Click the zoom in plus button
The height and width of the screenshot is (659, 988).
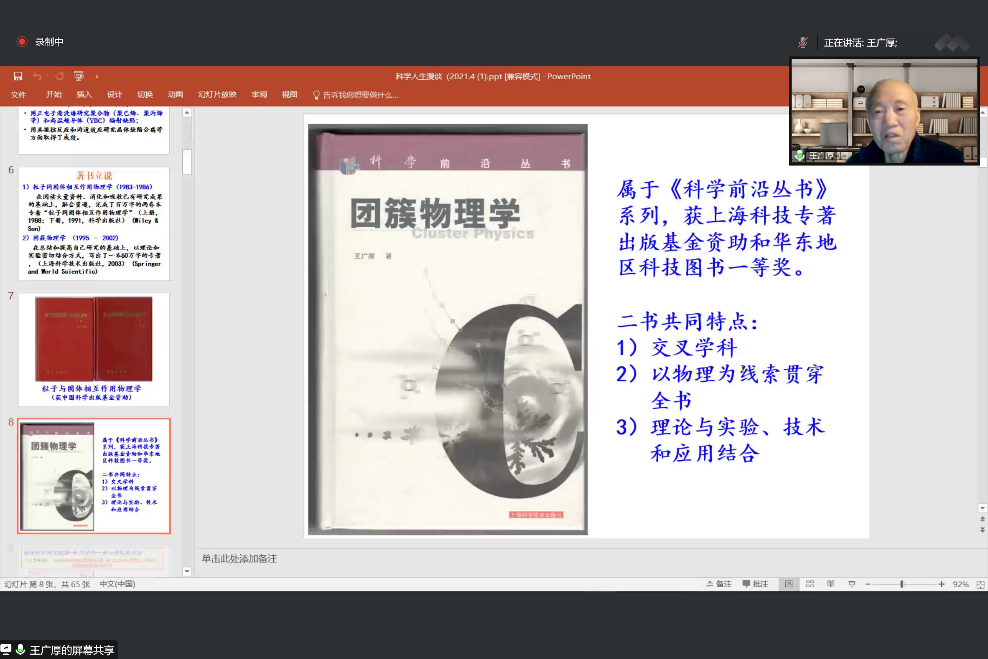click(941, 584)
